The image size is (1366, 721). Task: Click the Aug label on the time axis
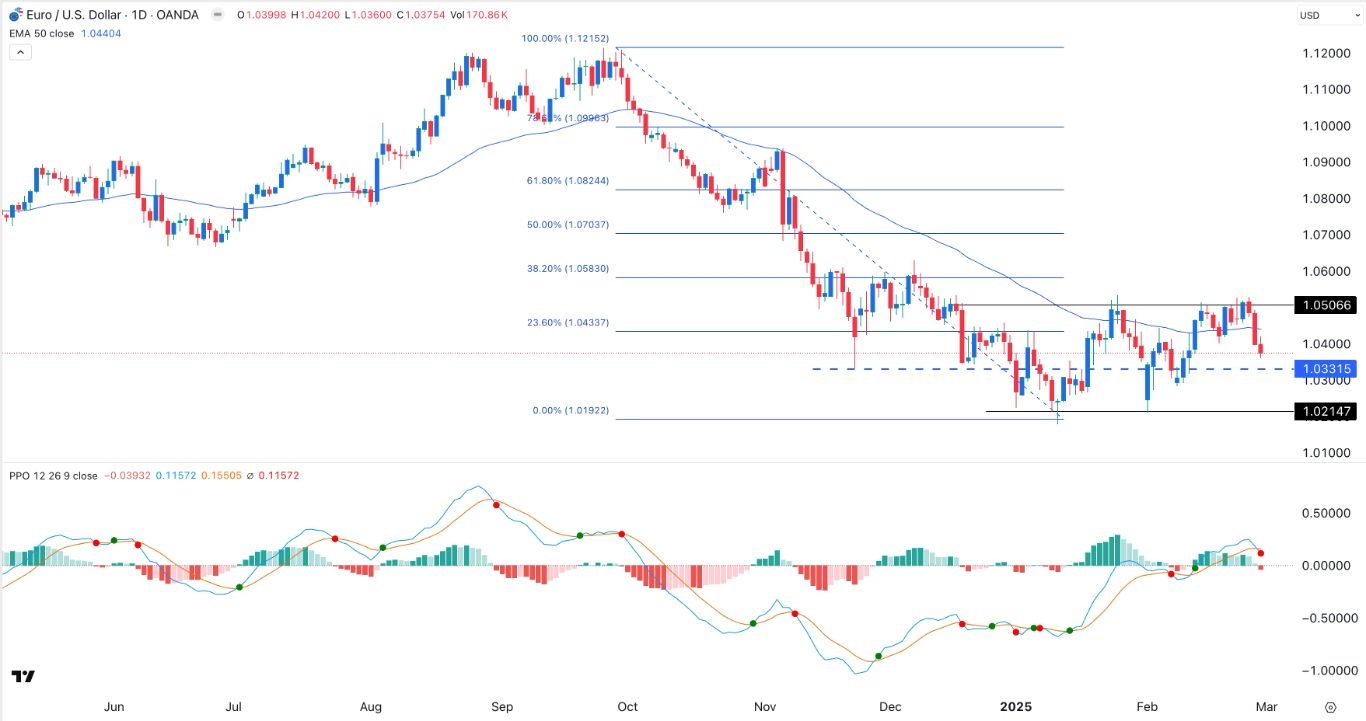click(370, 707)
